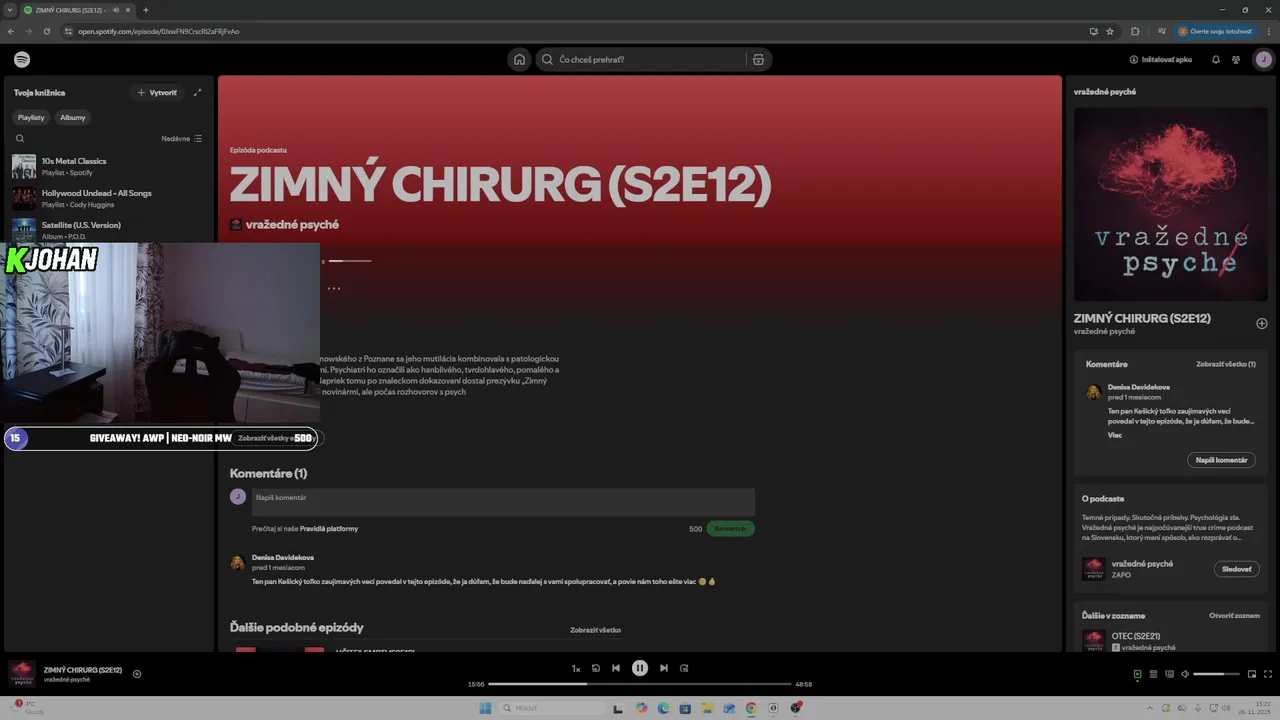Show hidden system tray icons chevron

click(1150, 708)
